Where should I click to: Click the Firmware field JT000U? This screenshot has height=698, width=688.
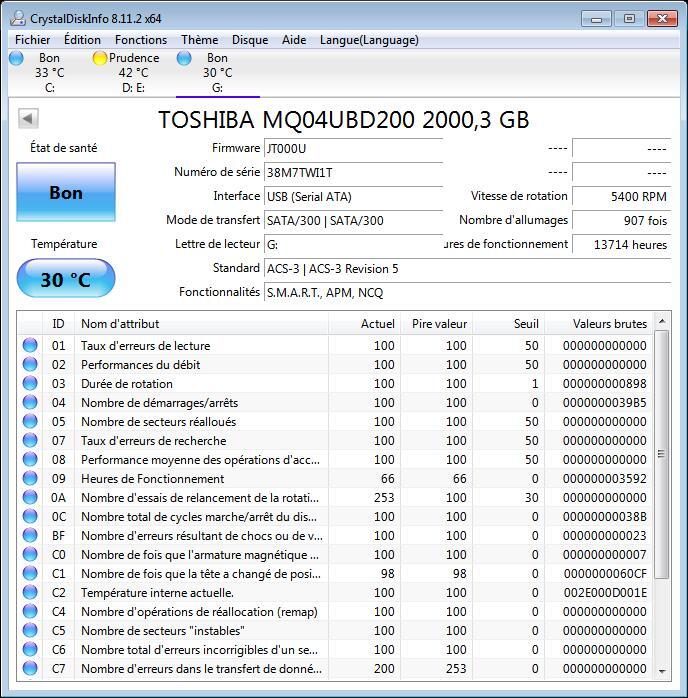click(353, 148)
